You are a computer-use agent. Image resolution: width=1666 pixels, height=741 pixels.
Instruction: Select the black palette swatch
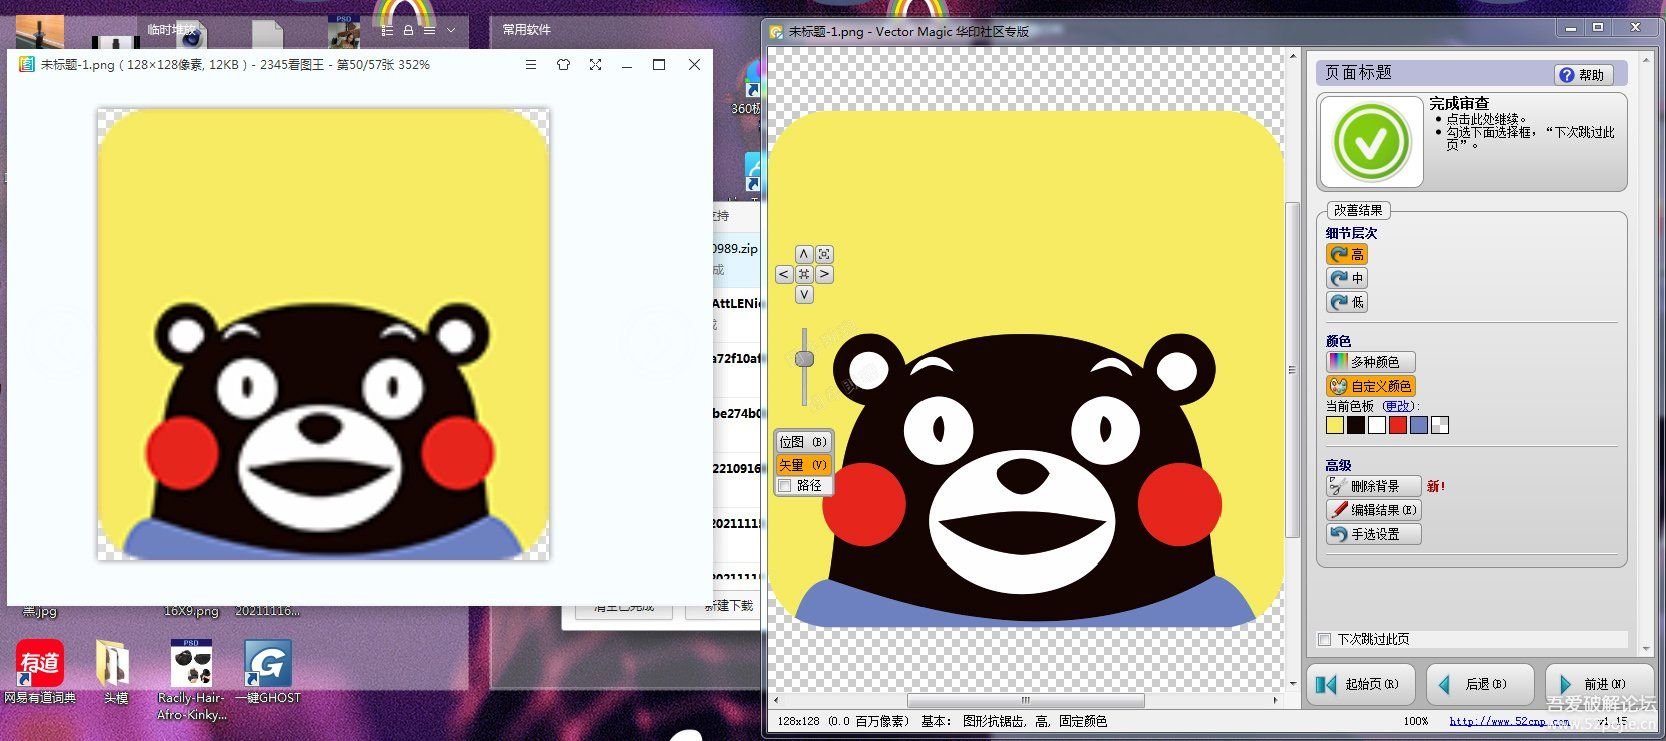pyautogui.click(x=1356, y=425)
